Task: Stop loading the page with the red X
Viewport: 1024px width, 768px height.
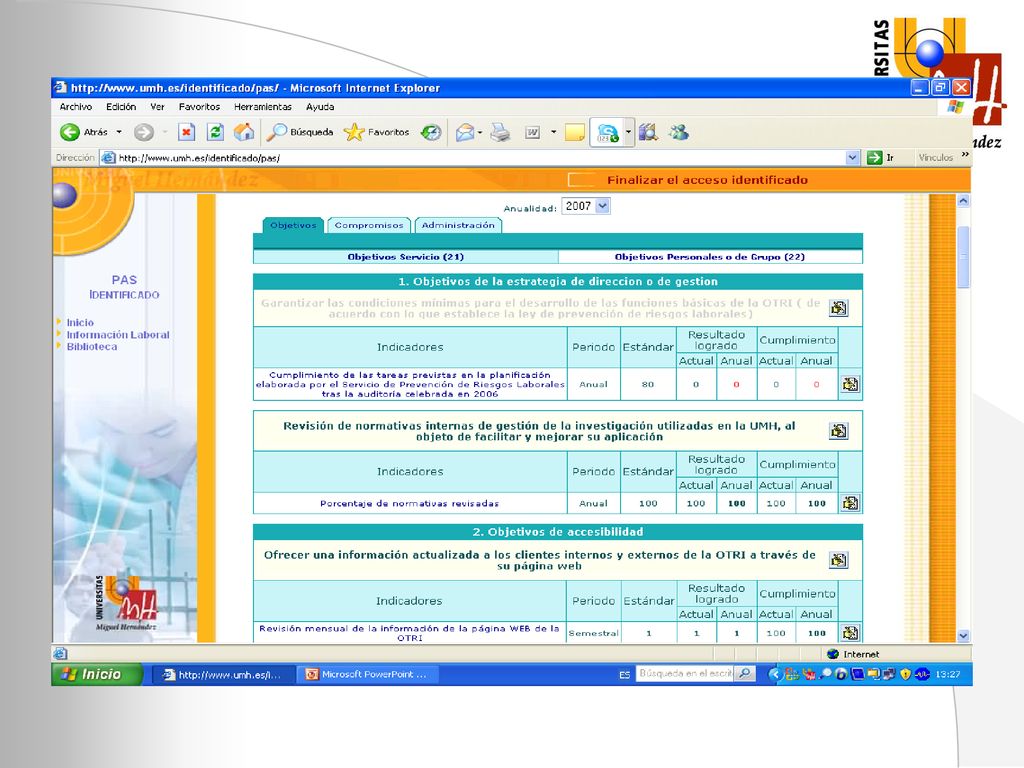Action: (x=186, y=133)
